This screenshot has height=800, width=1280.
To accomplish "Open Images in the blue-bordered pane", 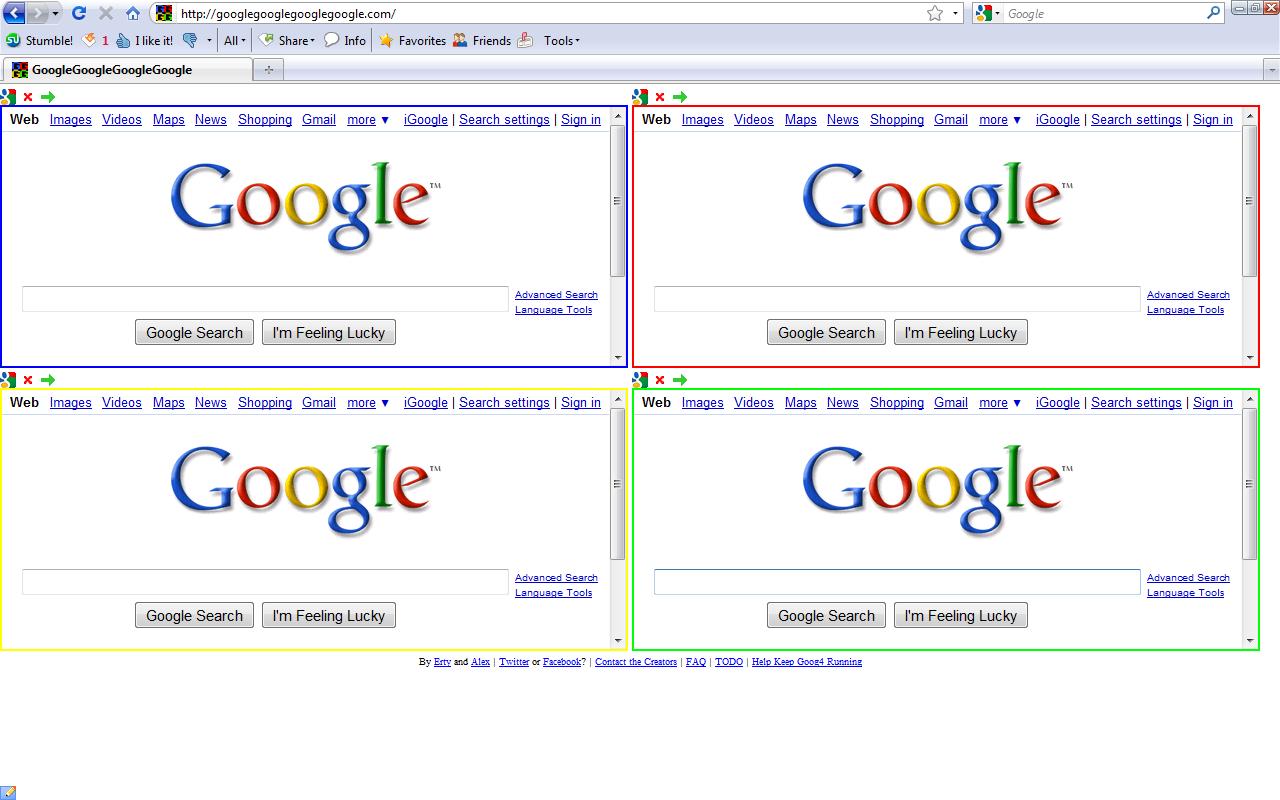I will click(71, 120).
